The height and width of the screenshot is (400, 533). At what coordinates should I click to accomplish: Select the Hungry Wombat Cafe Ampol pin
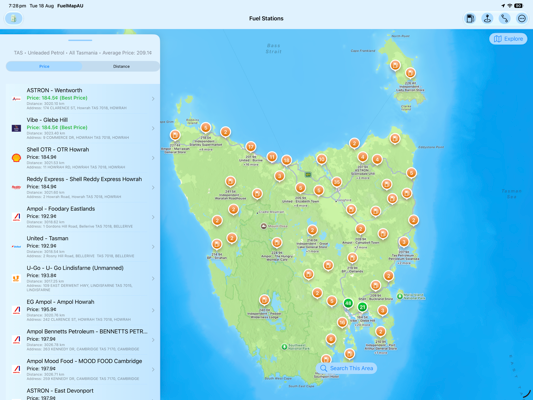(277, 243)
